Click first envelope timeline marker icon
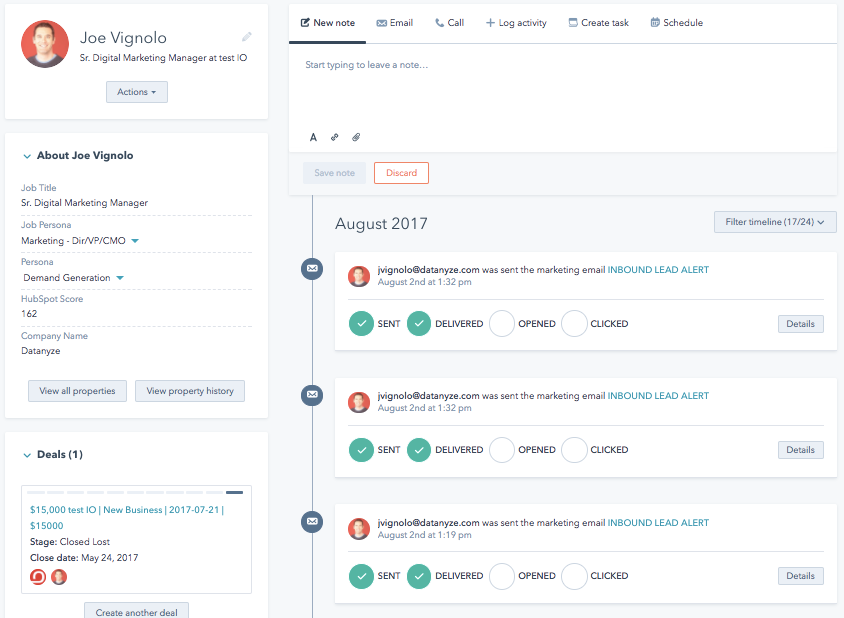Viewport: 844px width, 618px height. click(x=312, y=269)
